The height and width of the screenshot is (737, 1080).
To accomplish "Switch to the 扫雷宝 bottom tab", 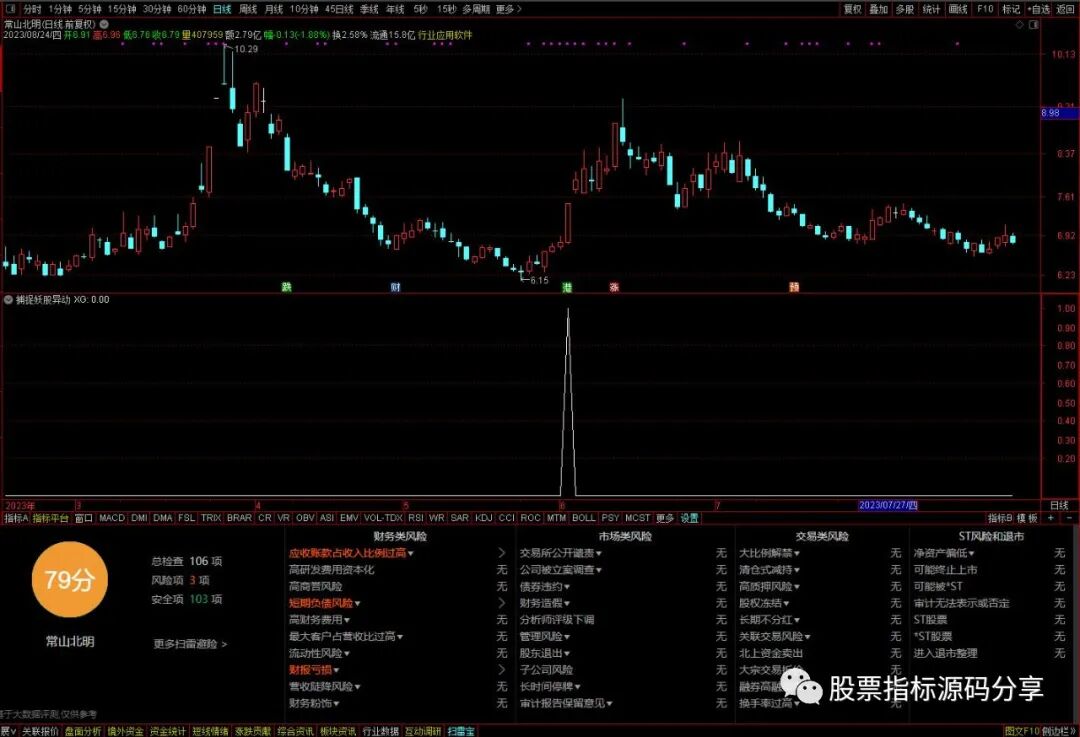I will click(x=461, y=731).
